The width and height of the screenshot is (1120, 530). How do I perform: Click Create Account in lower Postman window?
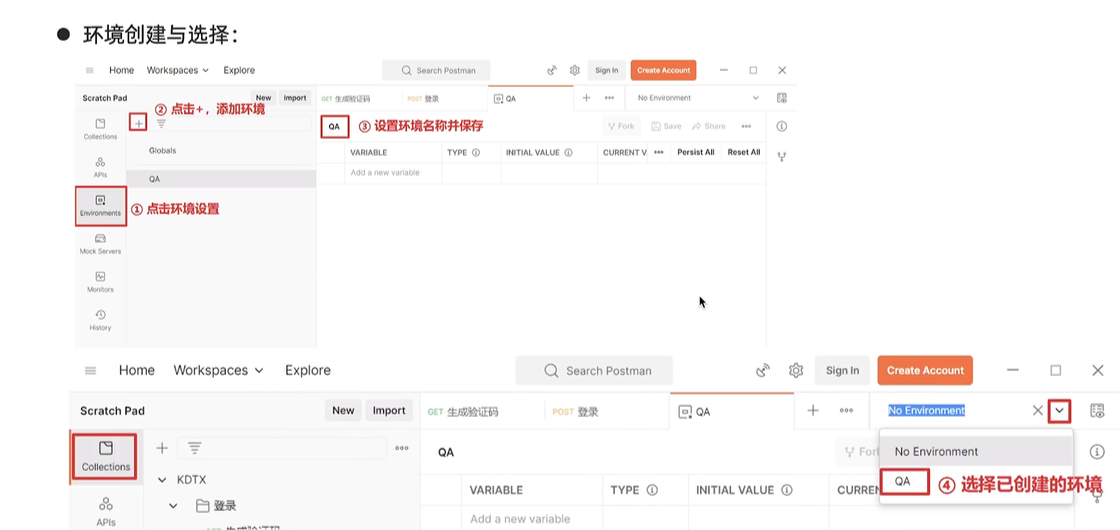[925, 370]
